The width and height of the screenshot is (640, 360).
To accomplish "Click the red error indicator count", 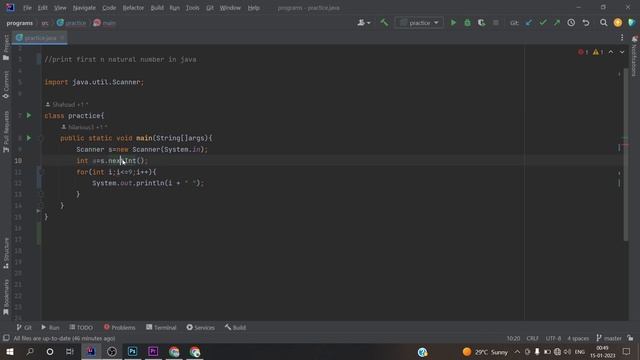I will (x=583, y=52).
